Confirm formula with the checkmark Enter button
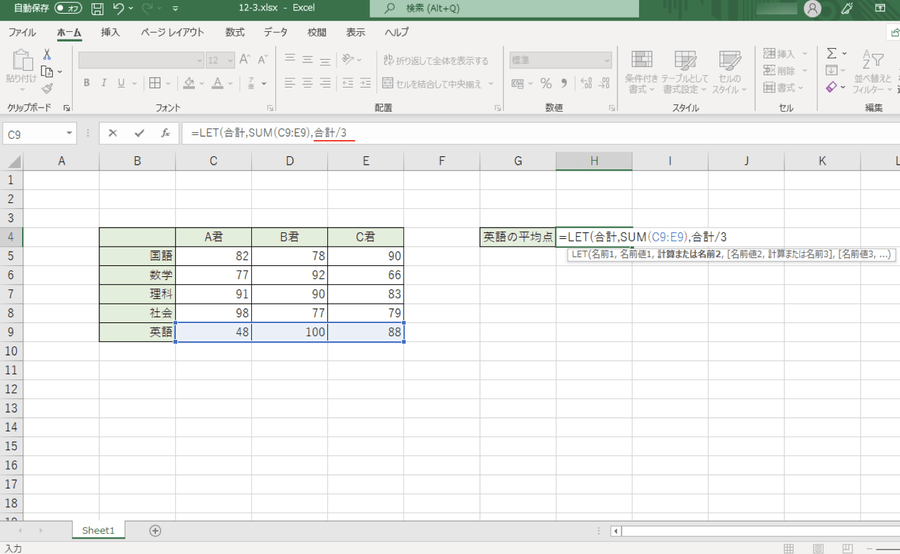900x554 pixels. (x=139, y=133)
